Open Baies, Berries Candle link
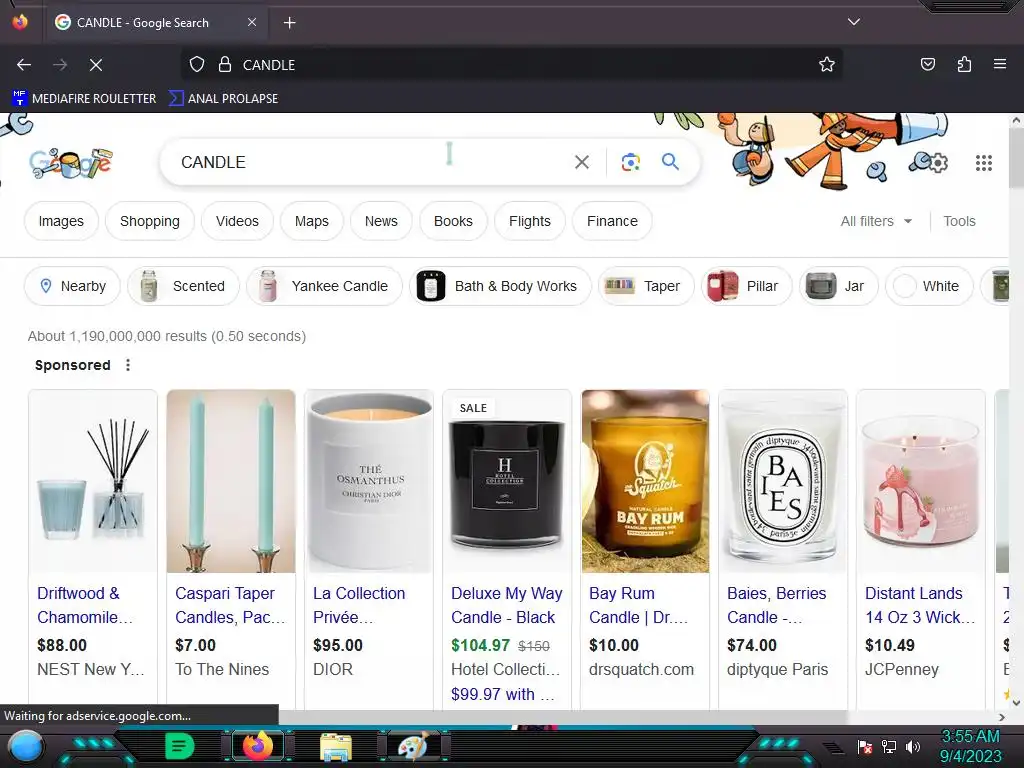 776,605
